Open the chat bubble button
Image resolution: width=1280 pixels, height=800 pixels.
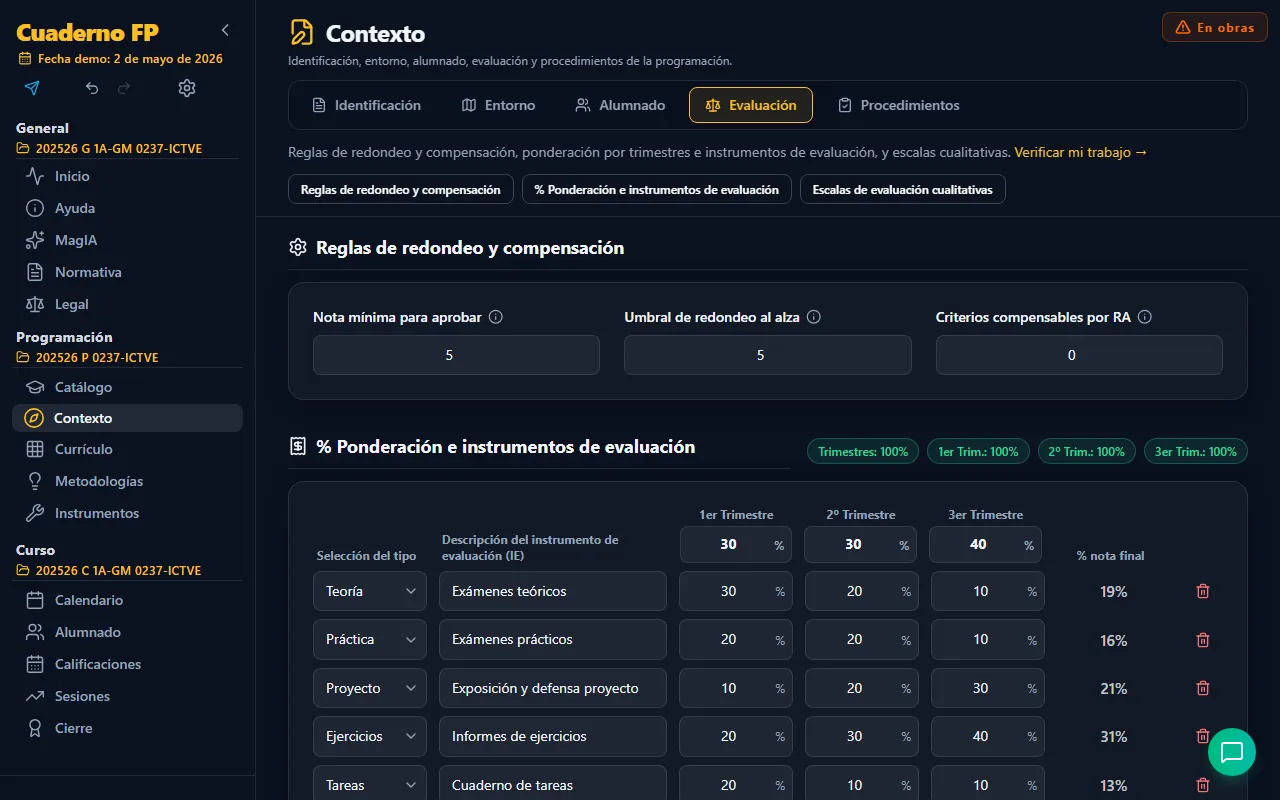[1232, 752]
